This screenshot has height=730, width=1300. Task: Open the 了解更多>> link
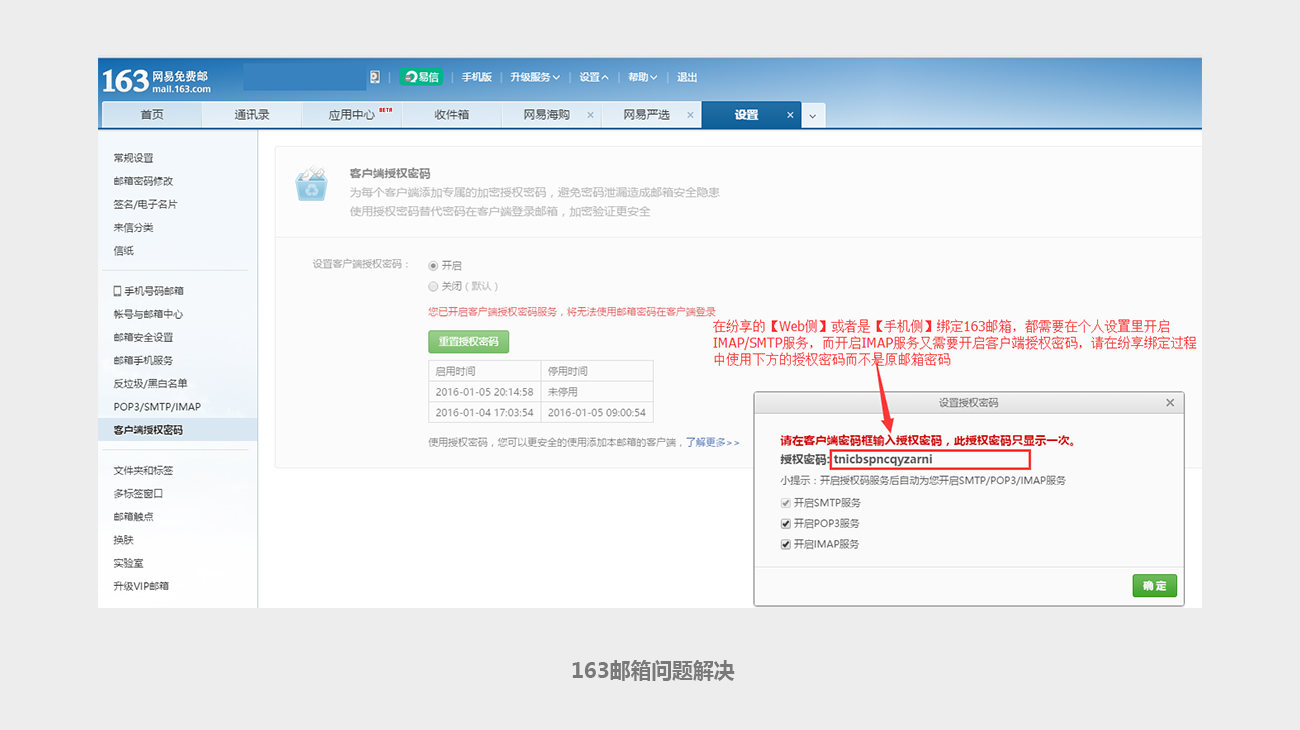(712, 442)
